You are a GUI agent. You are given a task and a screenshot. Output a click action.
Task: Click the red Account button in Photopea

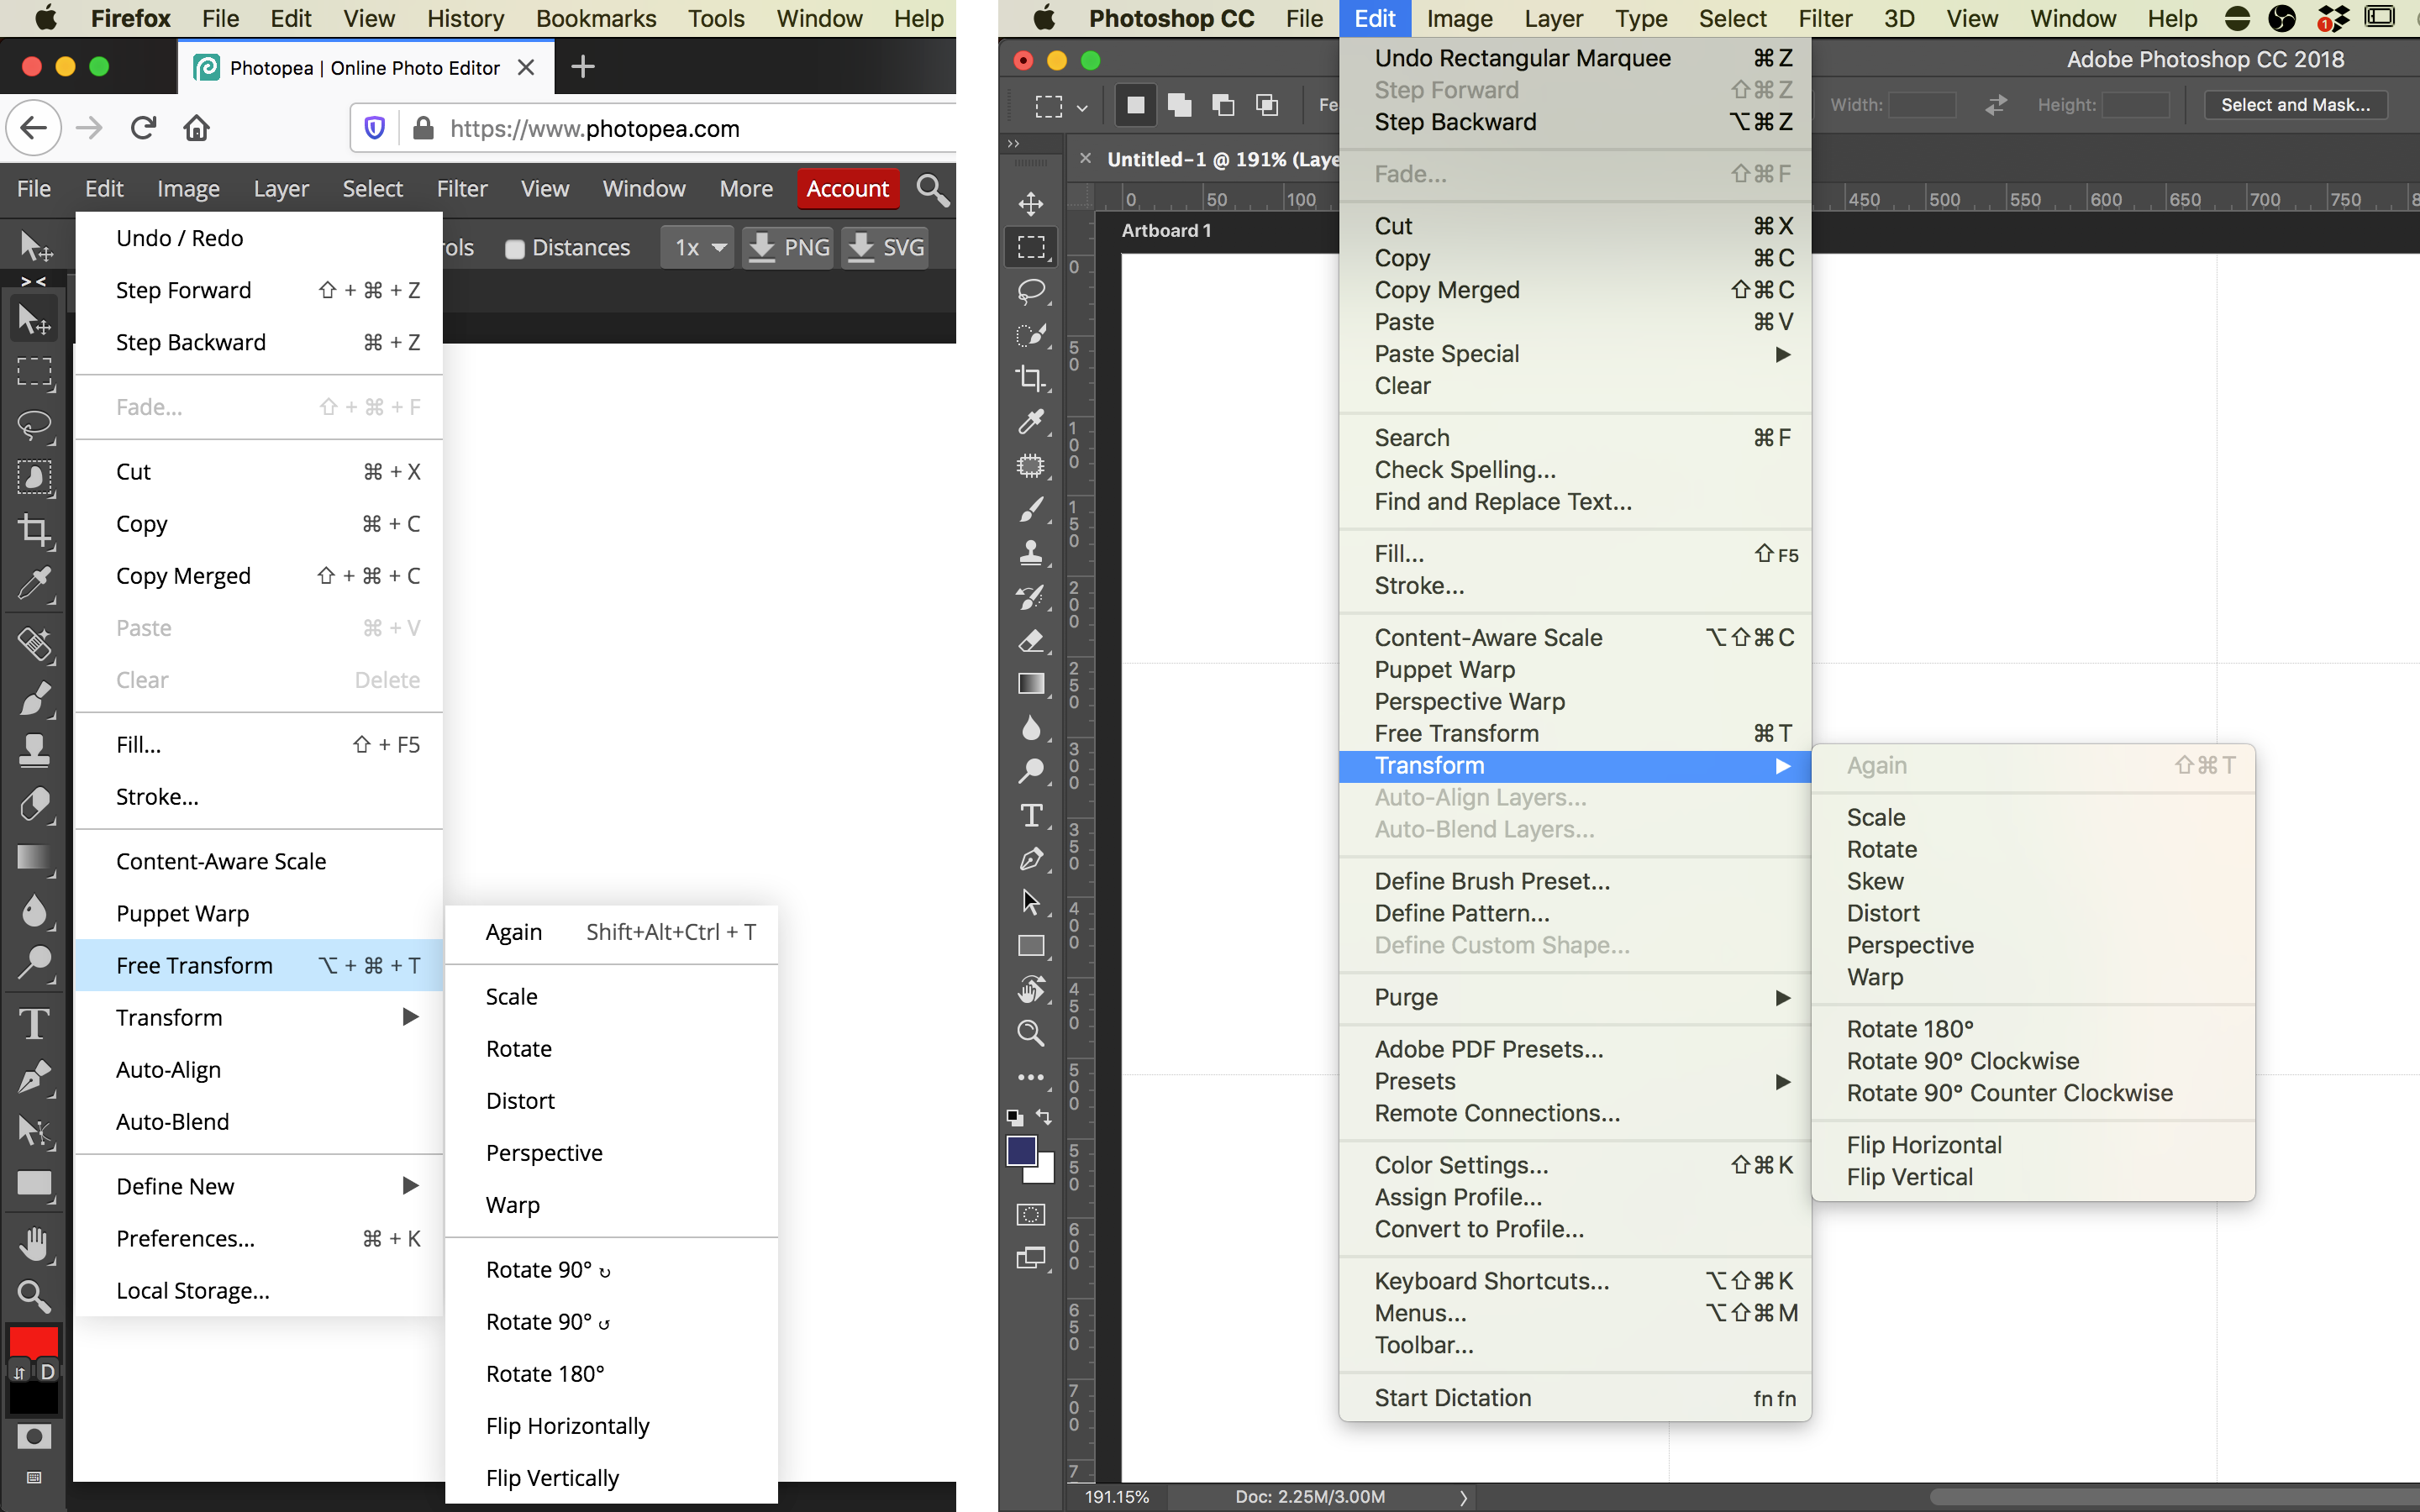click(x=847, y=189)
